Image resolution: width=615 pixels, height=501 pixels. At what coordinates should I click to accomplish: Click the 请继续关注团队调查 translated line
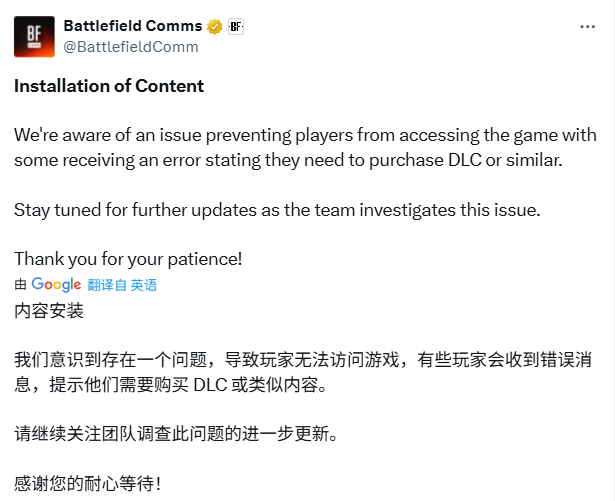click(x=176, y=434)
